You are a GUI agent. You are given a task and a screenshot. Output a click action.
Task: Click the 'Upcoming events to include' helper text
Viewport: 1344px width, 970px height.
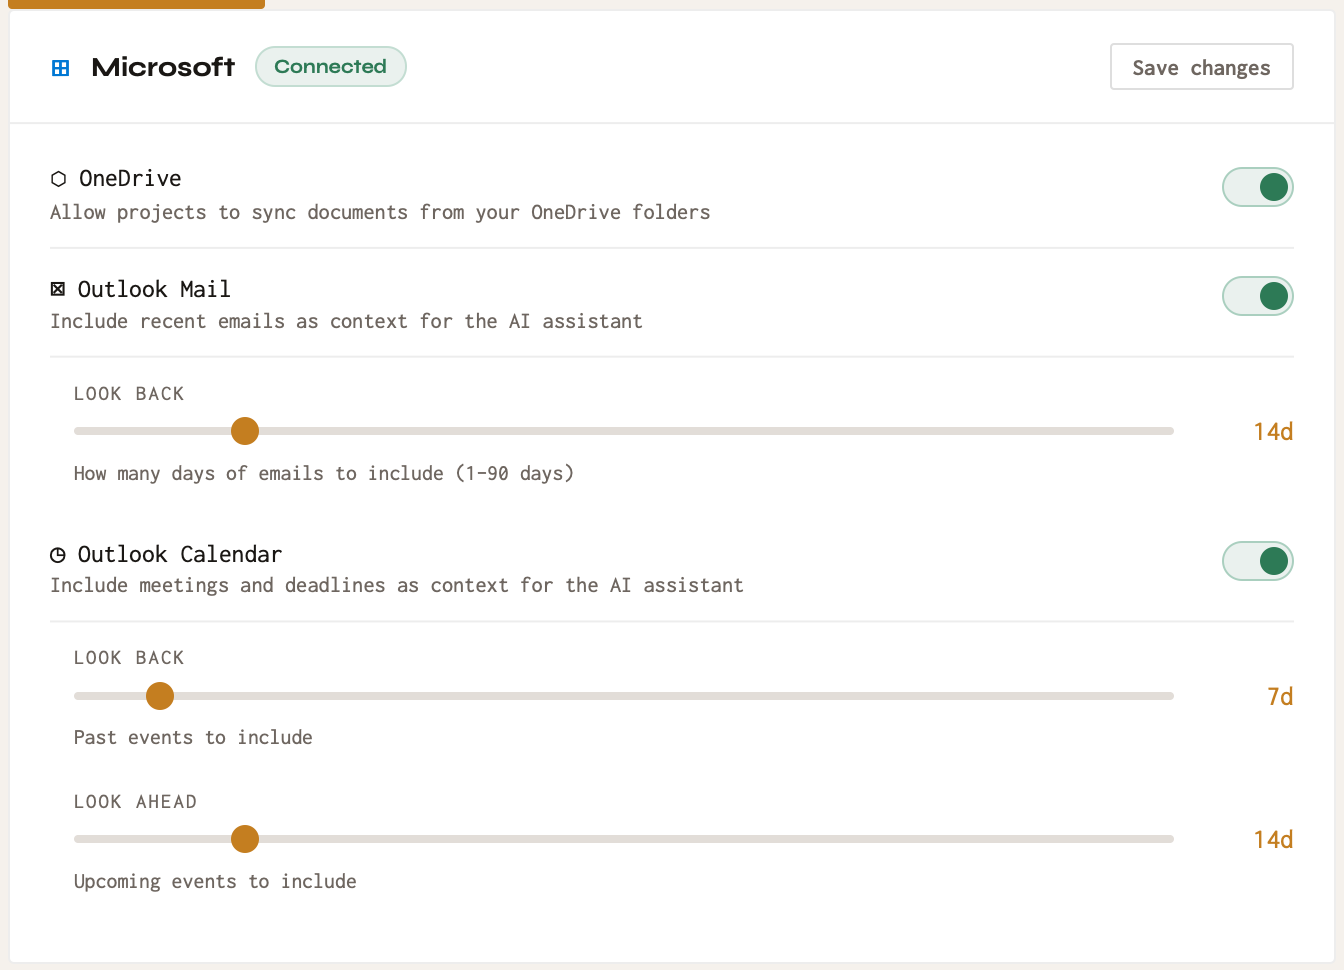[x=215, y=881]
